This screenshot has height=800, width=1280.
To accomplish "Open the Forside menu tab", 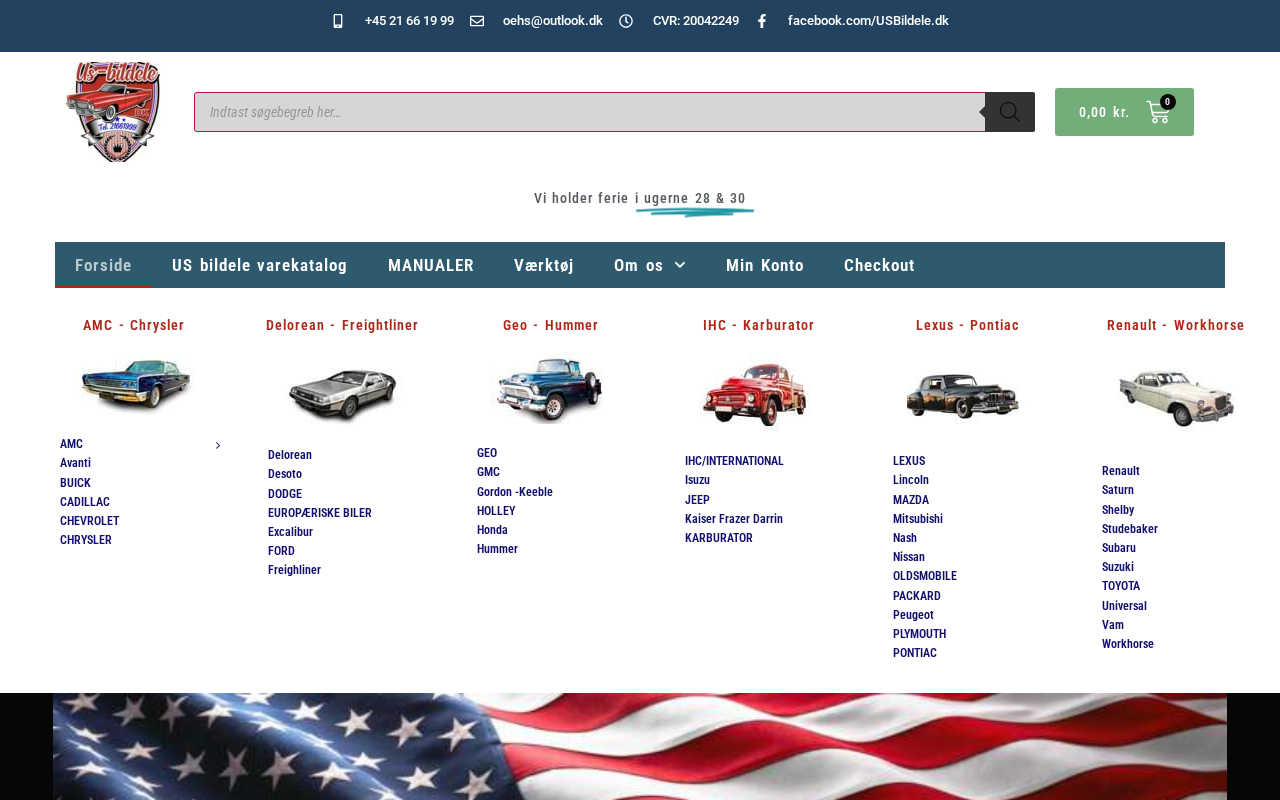I will (104, 265).
